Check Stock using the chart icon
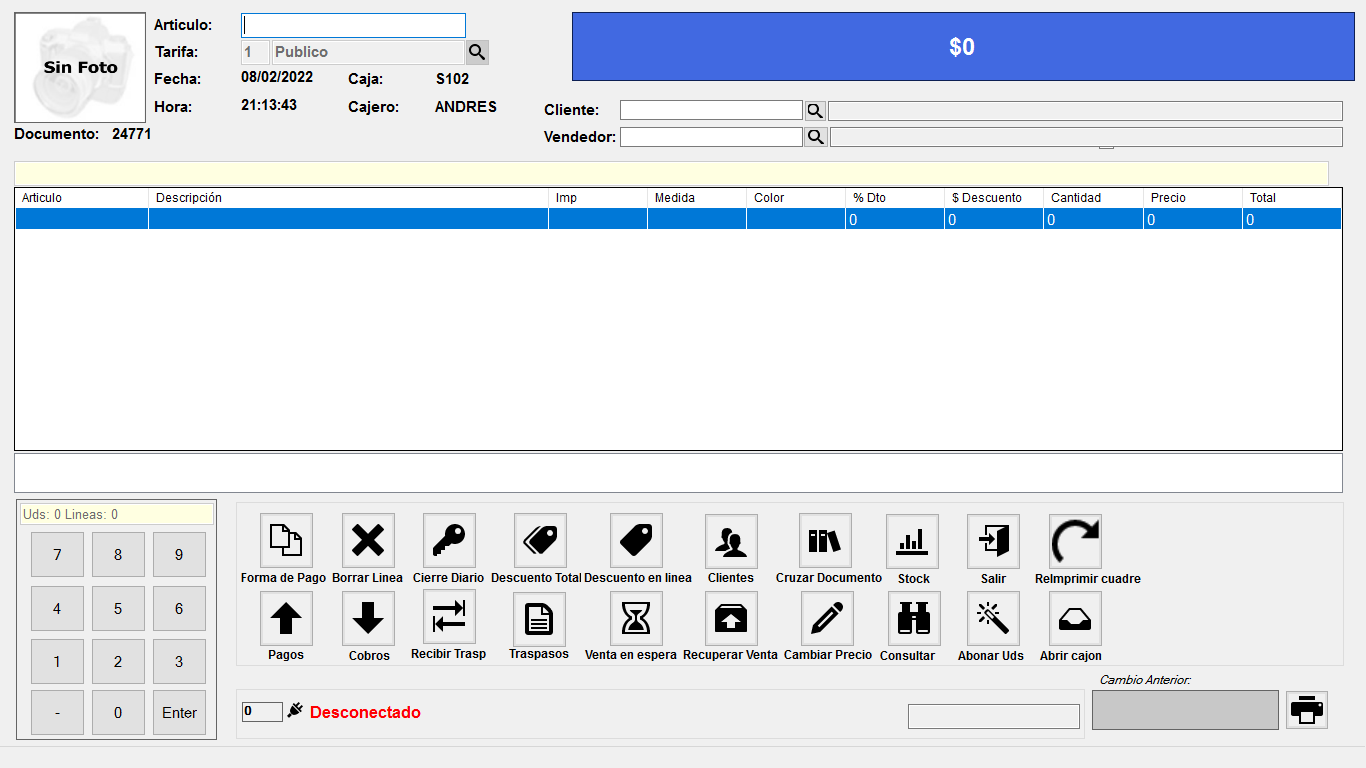The width and height of the screenshot is (1366, 768). pos(912,541)
